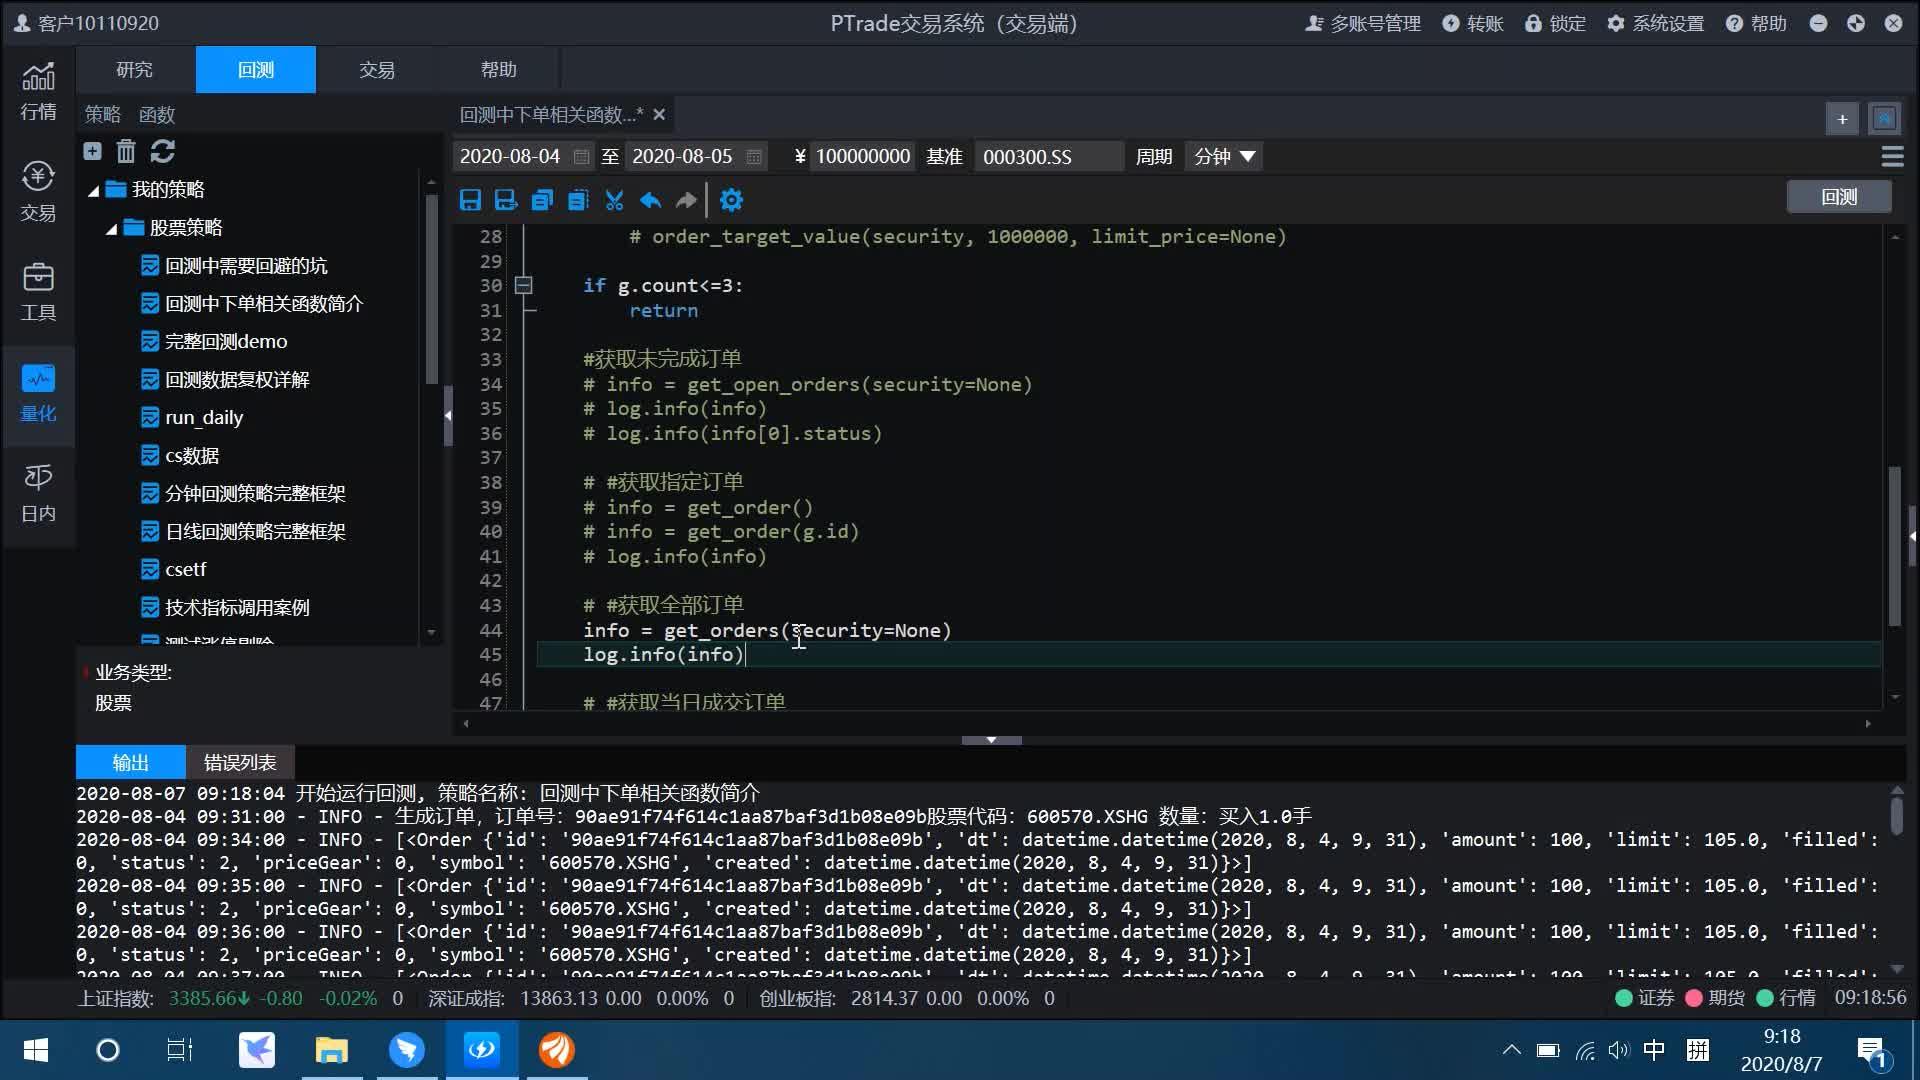
Task: Paste code with the paste icon
Action: (x=578, y=200)
